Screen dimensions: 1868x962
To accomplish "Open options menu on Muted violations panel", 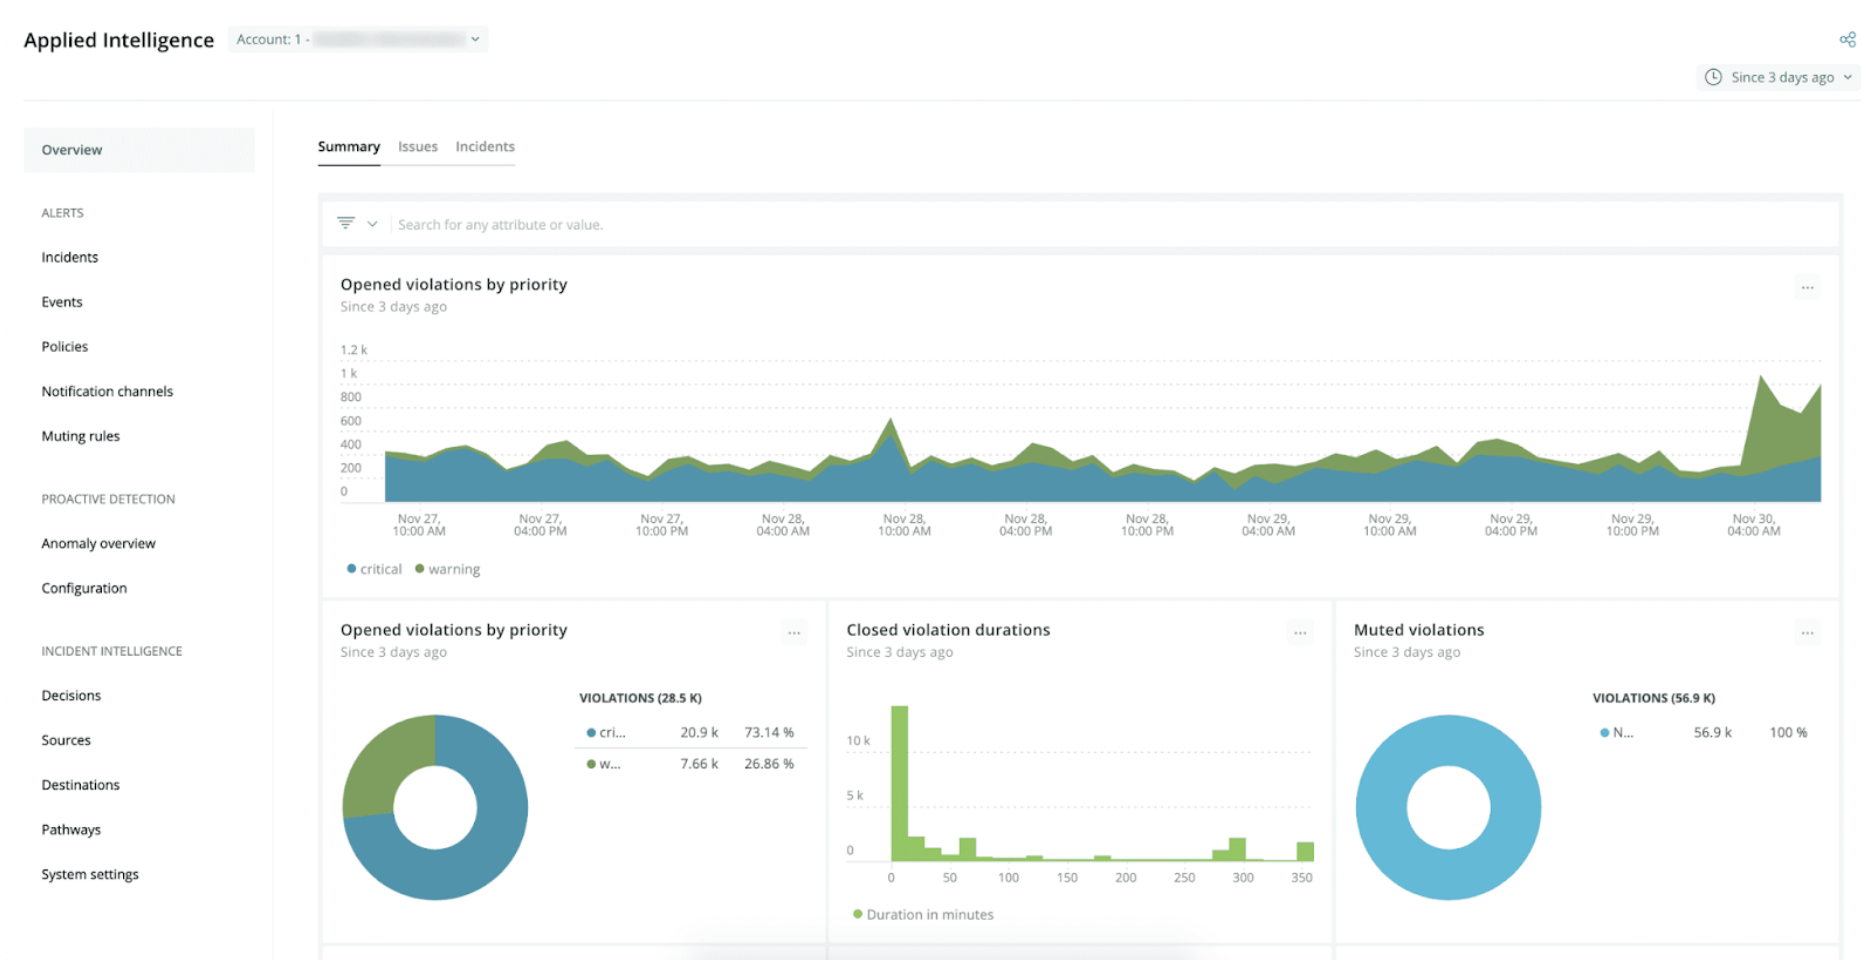I will point(1807,632).
